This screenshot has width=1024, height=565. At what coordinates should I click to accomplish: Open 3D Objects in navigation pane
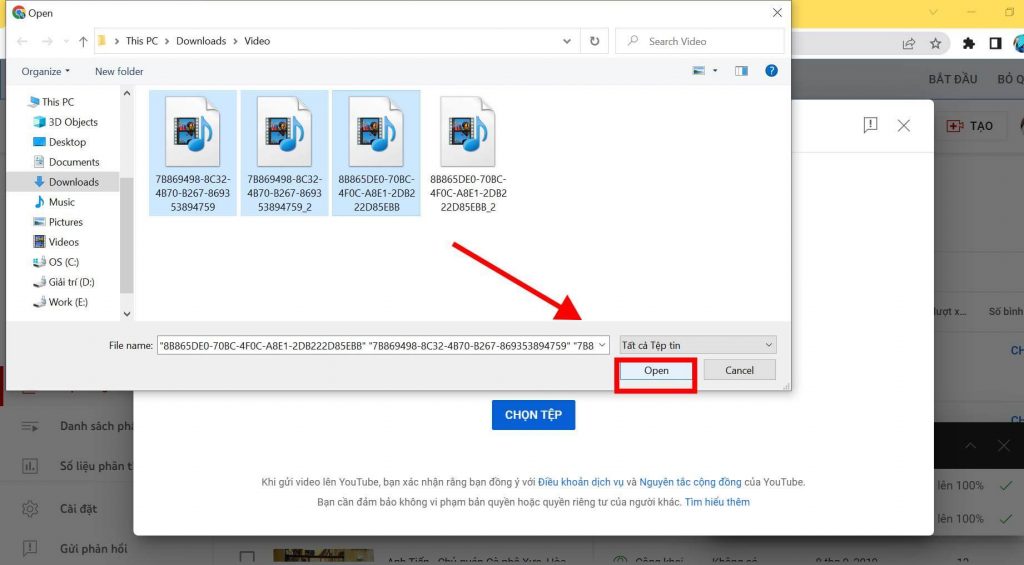tap(65, 121)
